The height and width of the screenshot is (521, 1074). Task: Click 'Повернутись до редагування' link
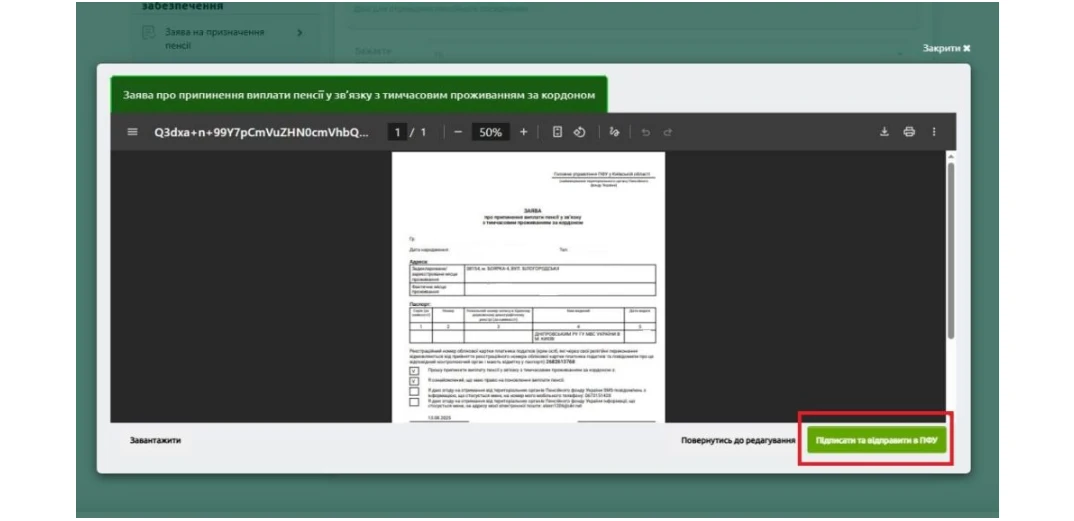[738, 440]
